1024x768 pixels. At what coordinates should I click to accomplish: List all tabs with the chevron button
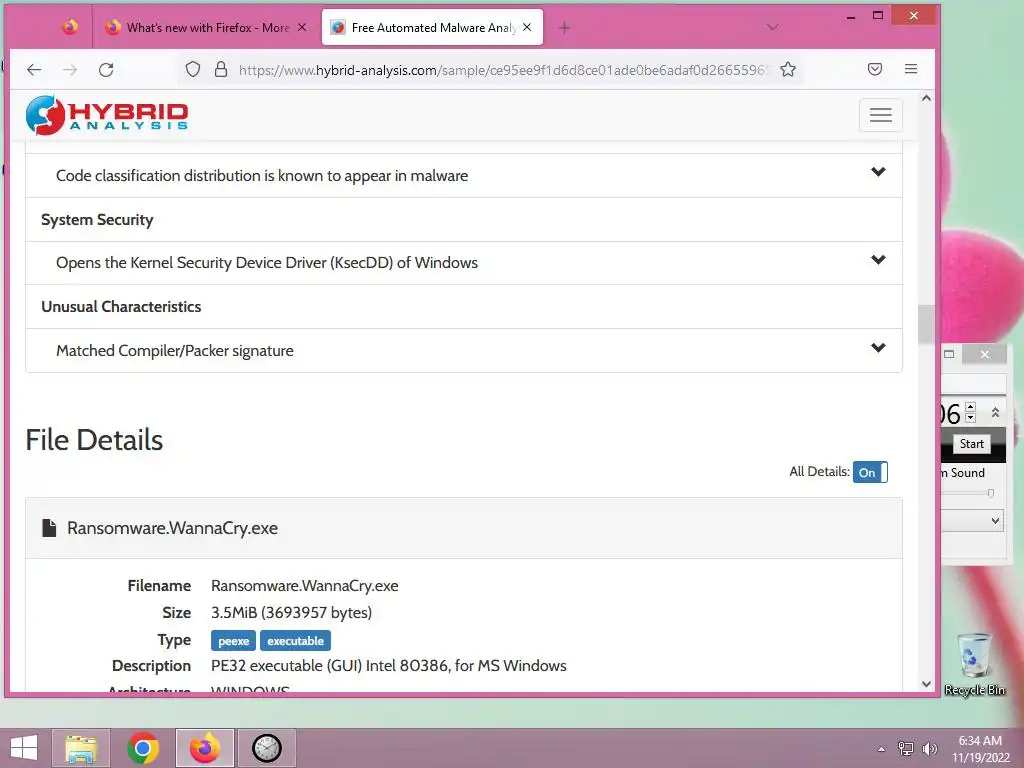tap(773, 27)
